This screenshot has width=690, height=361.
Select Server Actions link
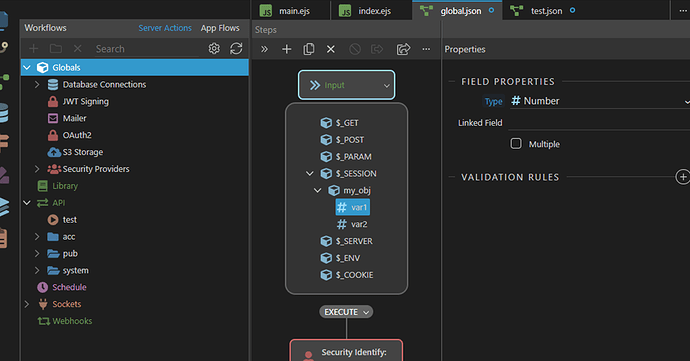click(x=165, y=28)
